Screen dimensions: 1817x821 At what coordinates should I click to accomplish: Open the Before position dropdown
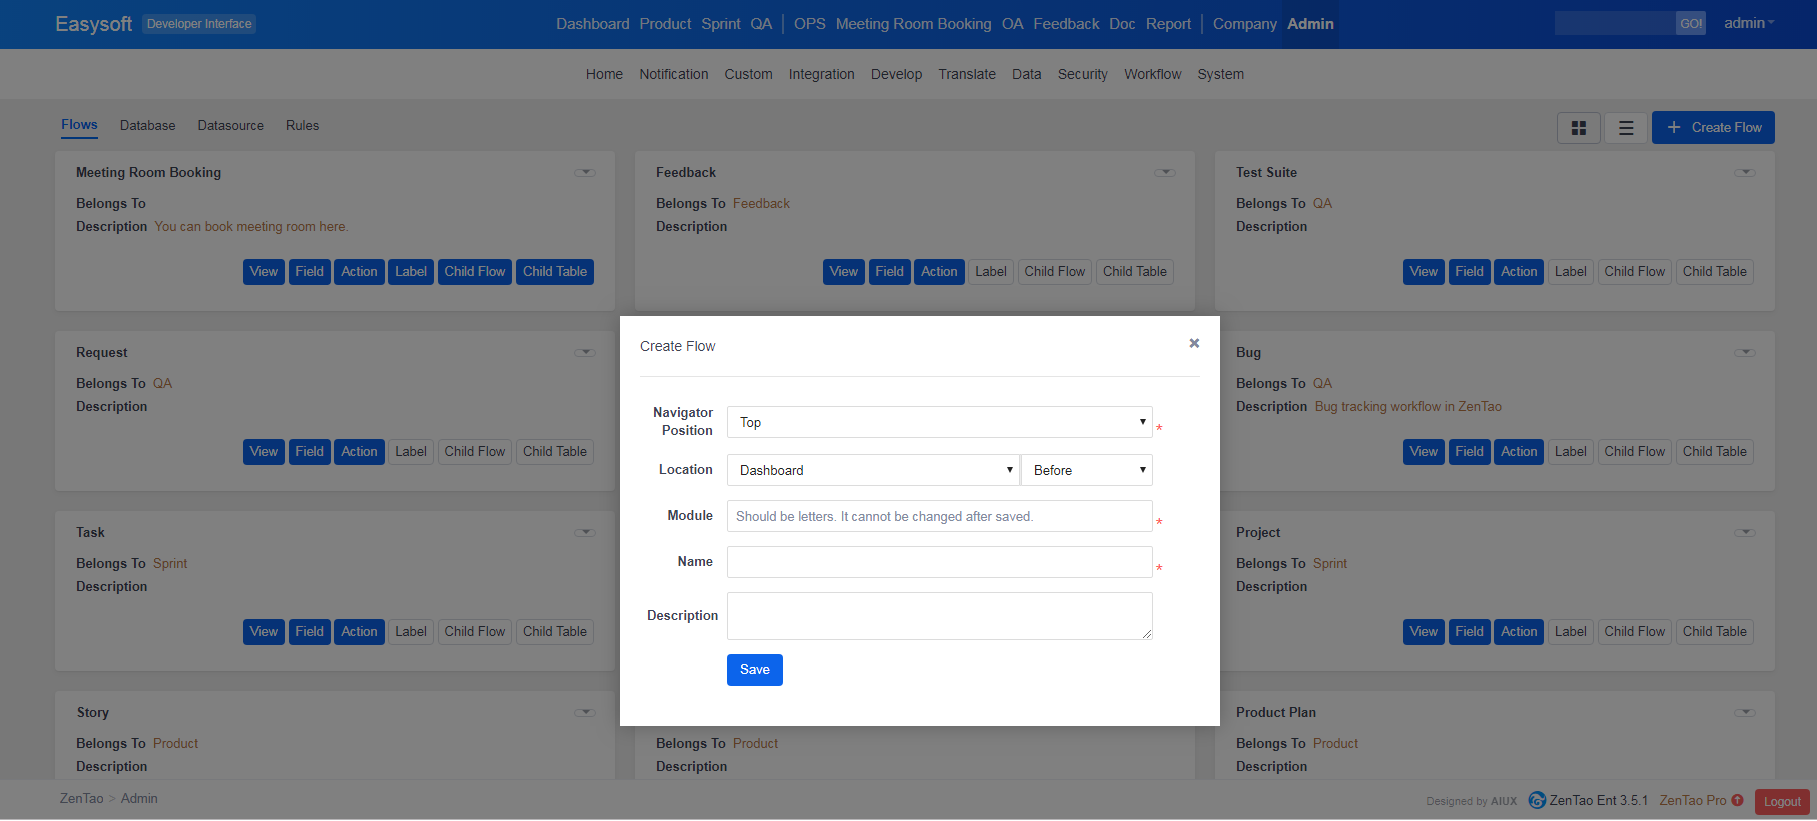pyautogui.click(x=1087, y=470)
